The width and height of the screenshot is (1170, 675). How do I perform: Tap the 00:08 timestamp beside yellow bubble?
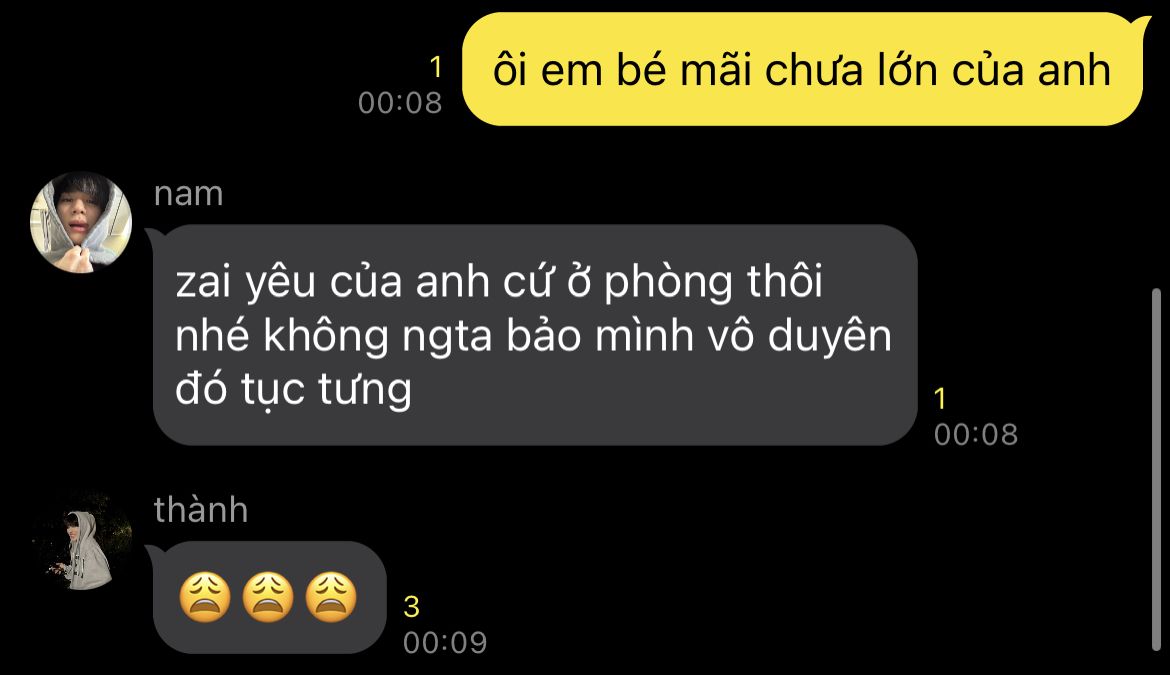[x=400, y=103]
